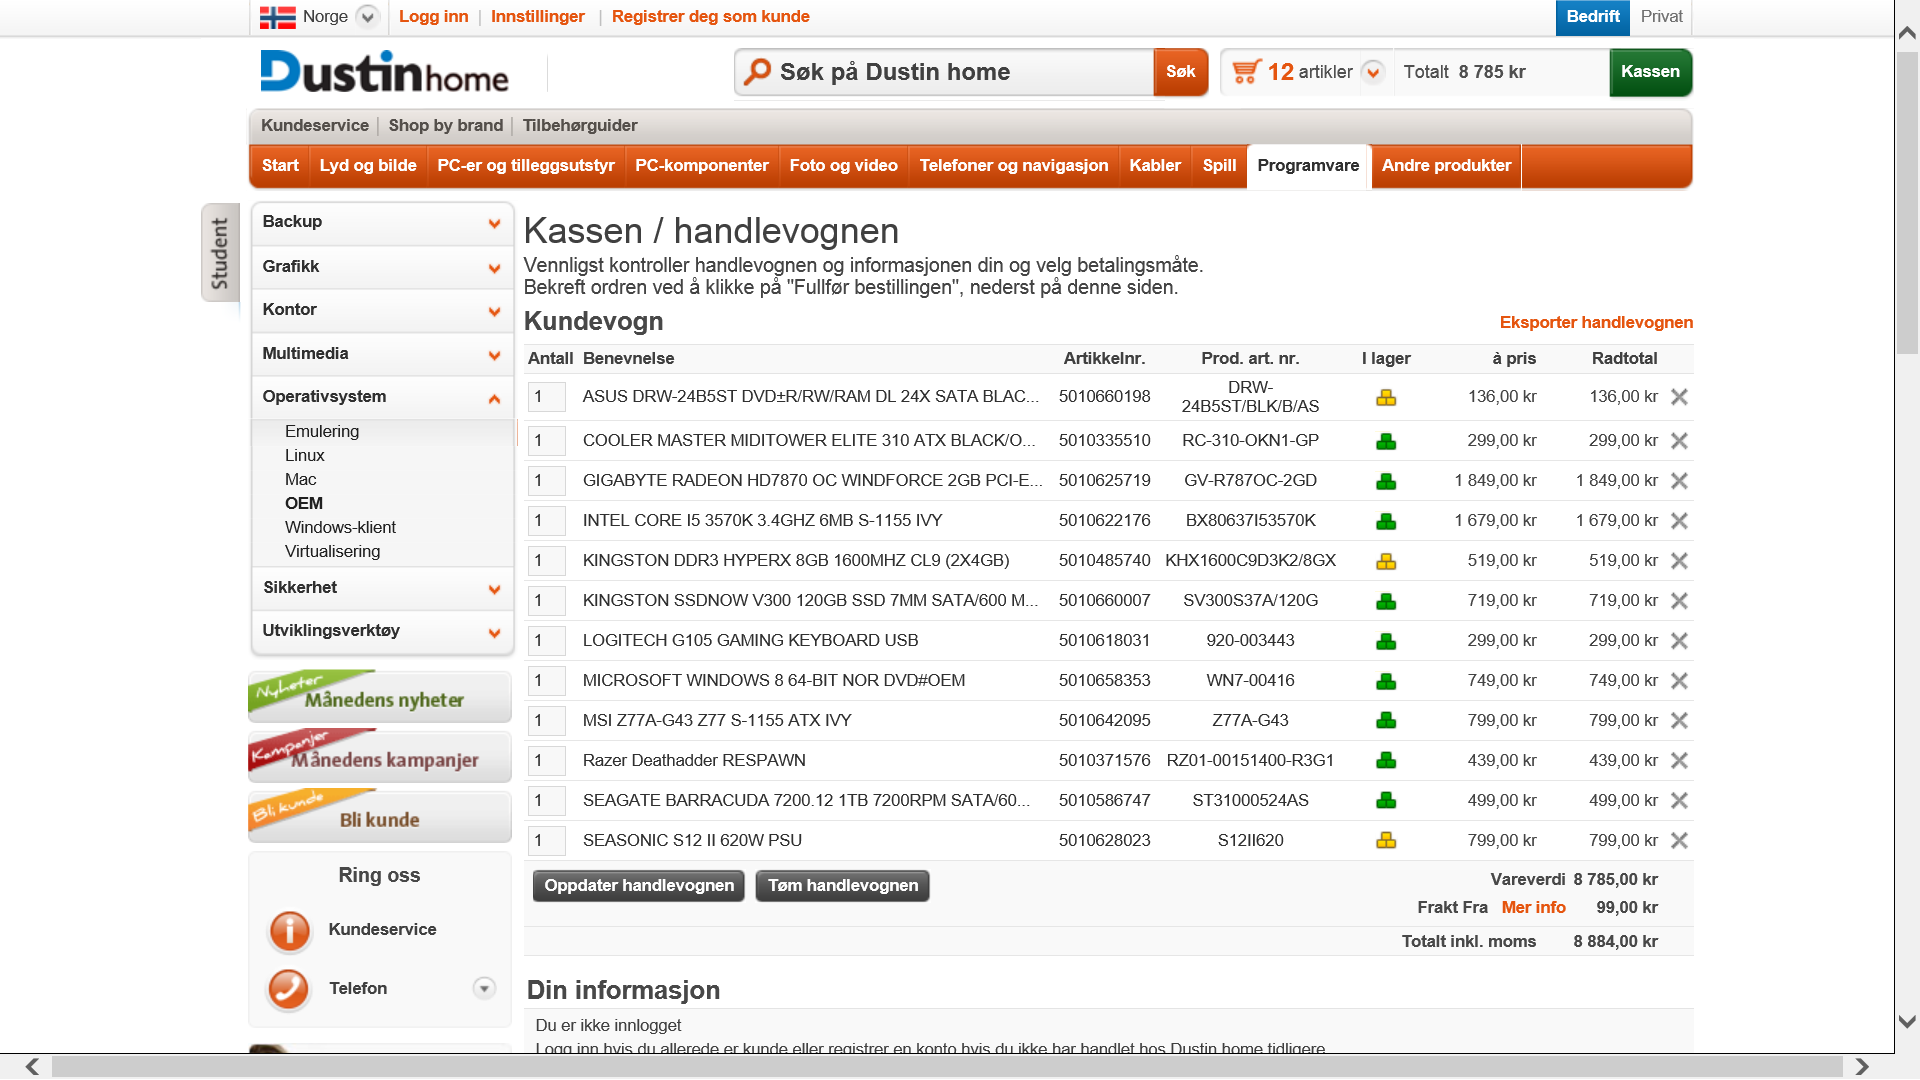
Task: Select the Windows-klient subcategory
Action: (340, 527)
